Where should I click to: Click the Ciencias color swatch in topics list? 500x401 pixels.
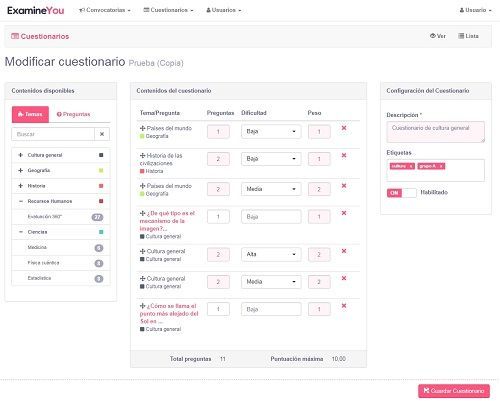pos(101,232)
